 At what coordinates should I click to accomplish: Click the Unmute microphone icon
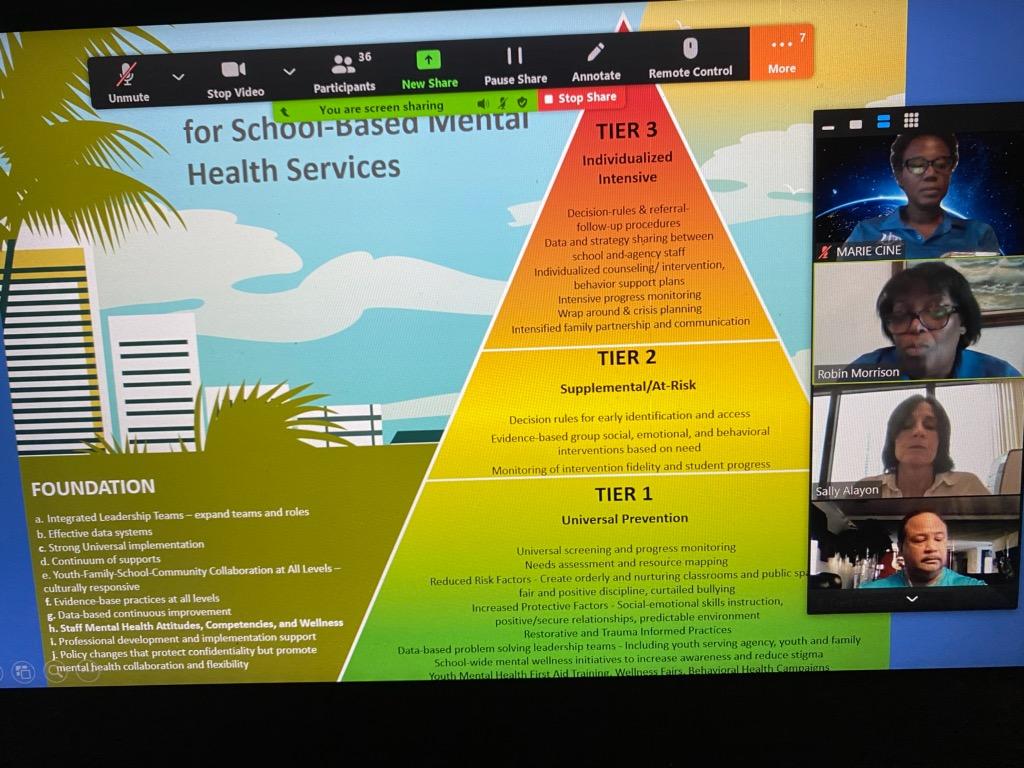click(127, 74)
